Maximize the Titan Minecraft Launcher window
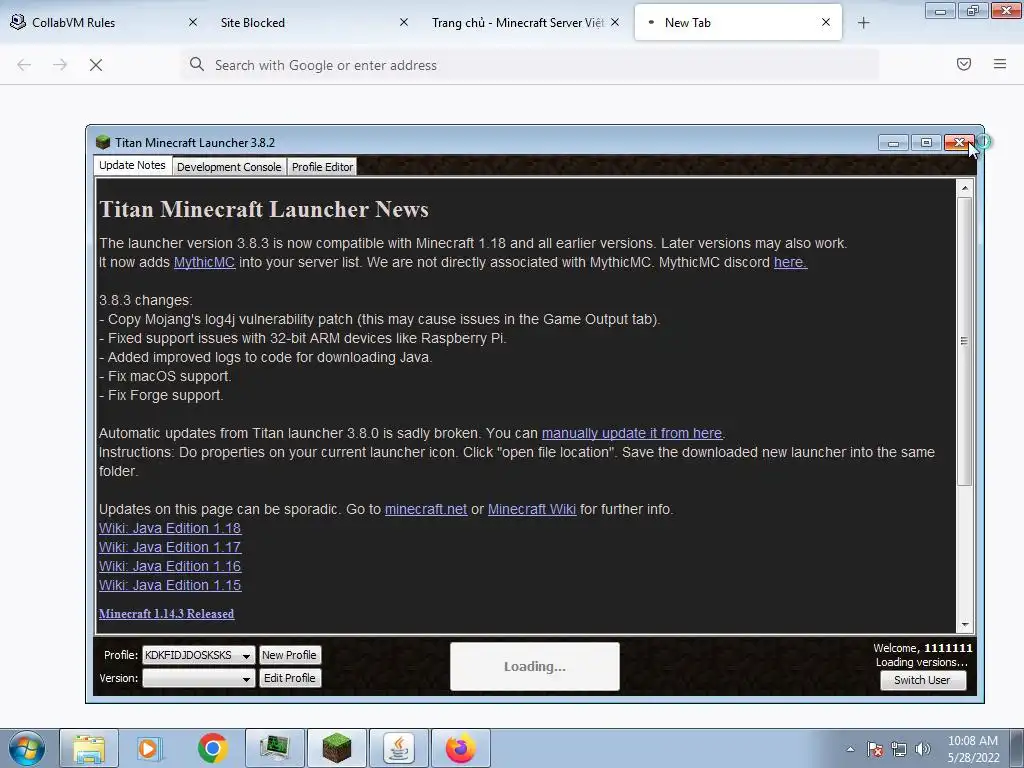1024x768 pixels. point(926,142)
